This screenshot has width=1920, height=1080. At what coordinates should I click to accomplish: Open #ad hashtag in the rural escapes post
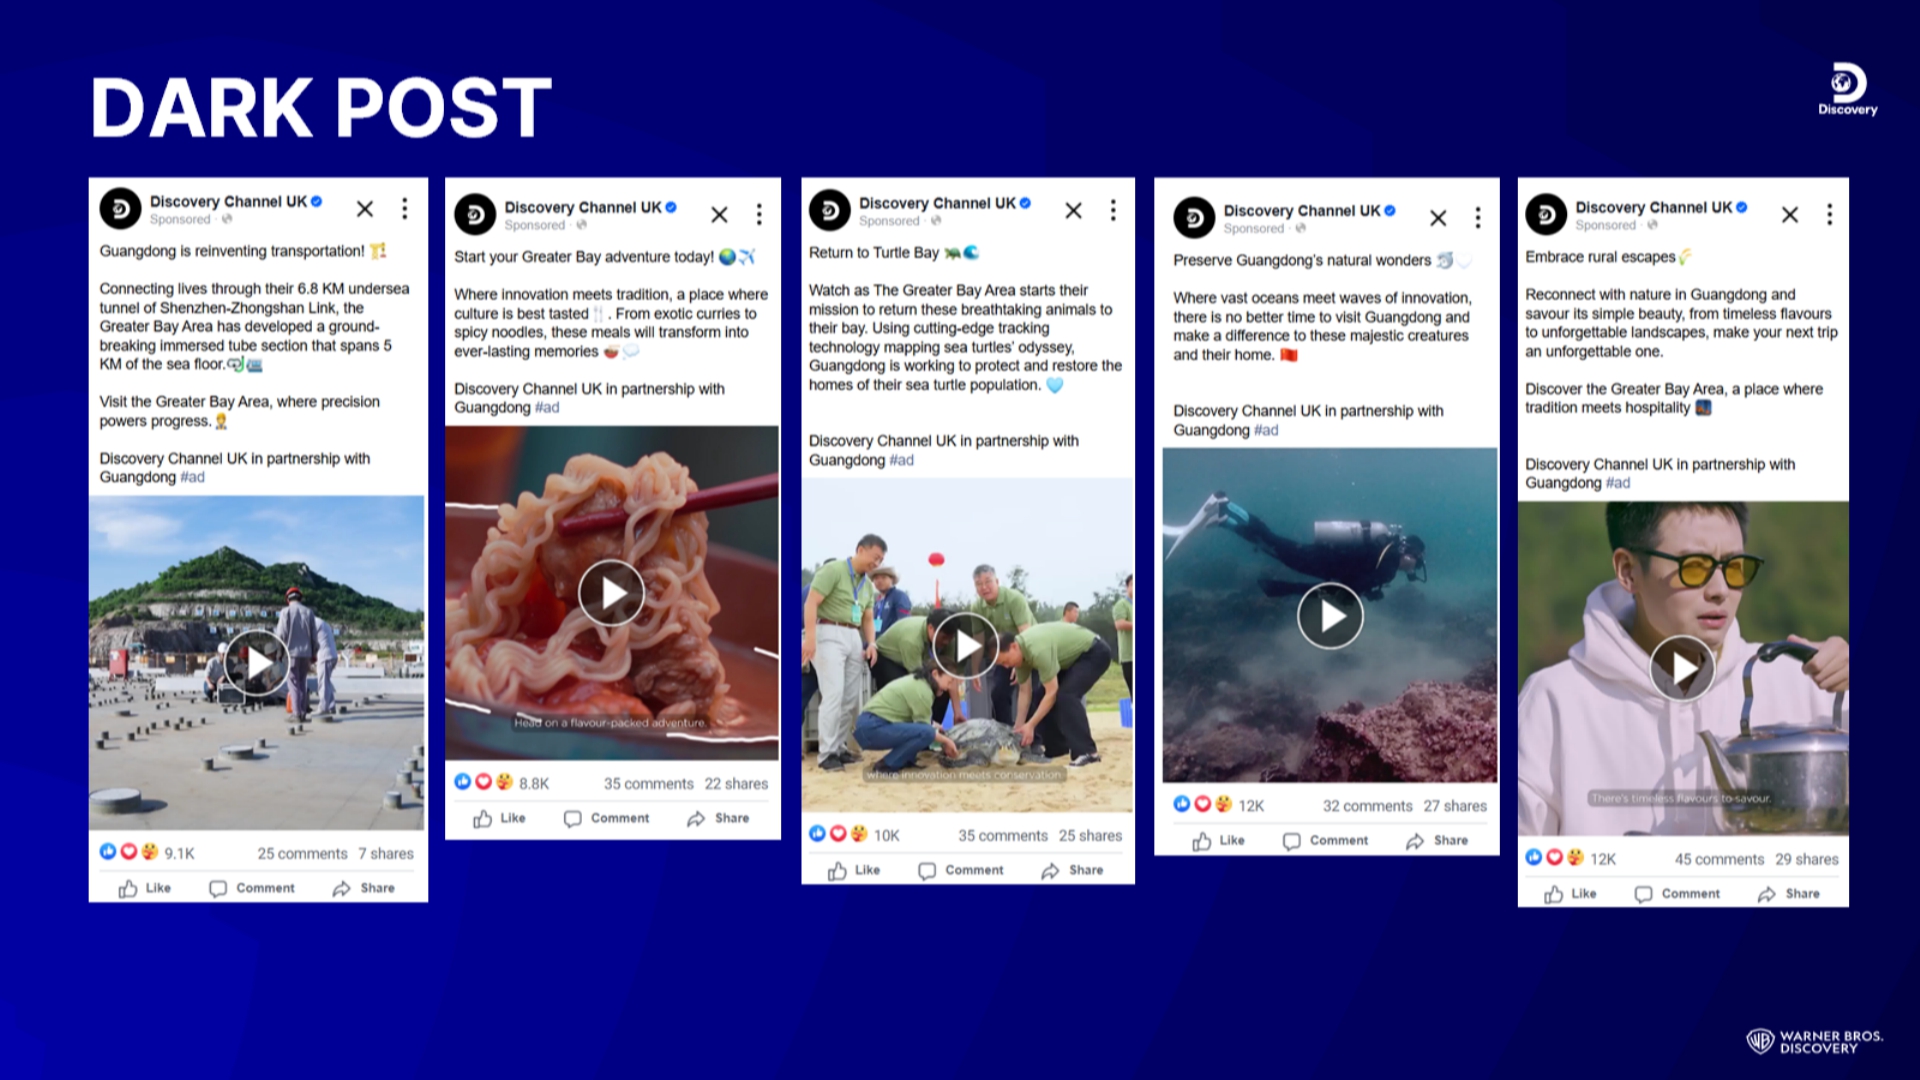(1618, 483)
